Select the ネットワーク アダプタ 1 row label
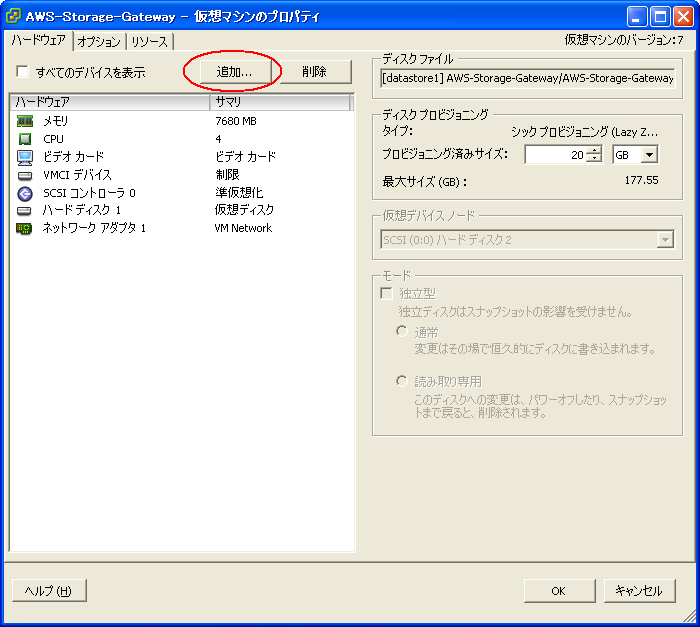This screenshot has height=627, width=700. (x=94, y=228)
